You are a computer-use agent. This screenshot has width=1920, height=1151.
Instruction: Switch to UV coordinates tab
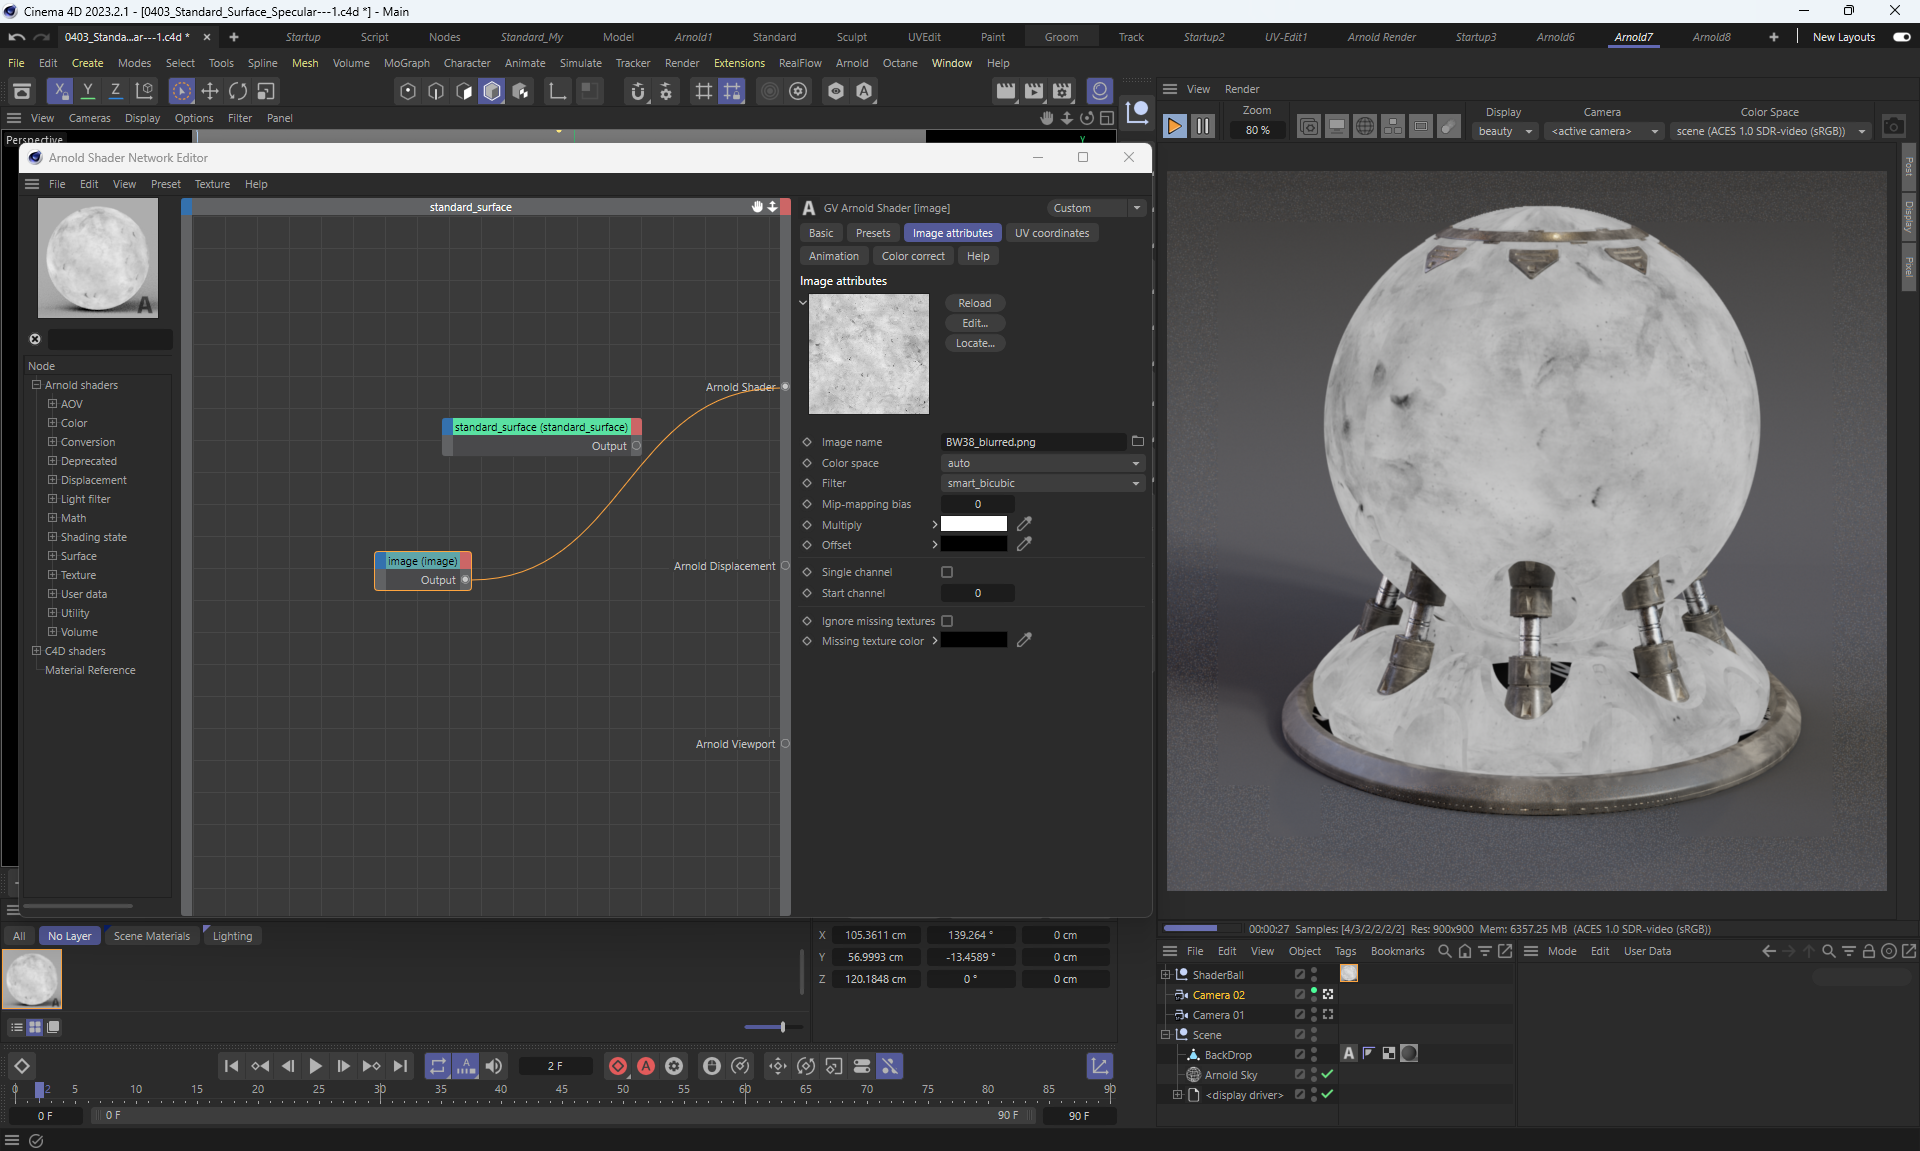(1051, 233)
